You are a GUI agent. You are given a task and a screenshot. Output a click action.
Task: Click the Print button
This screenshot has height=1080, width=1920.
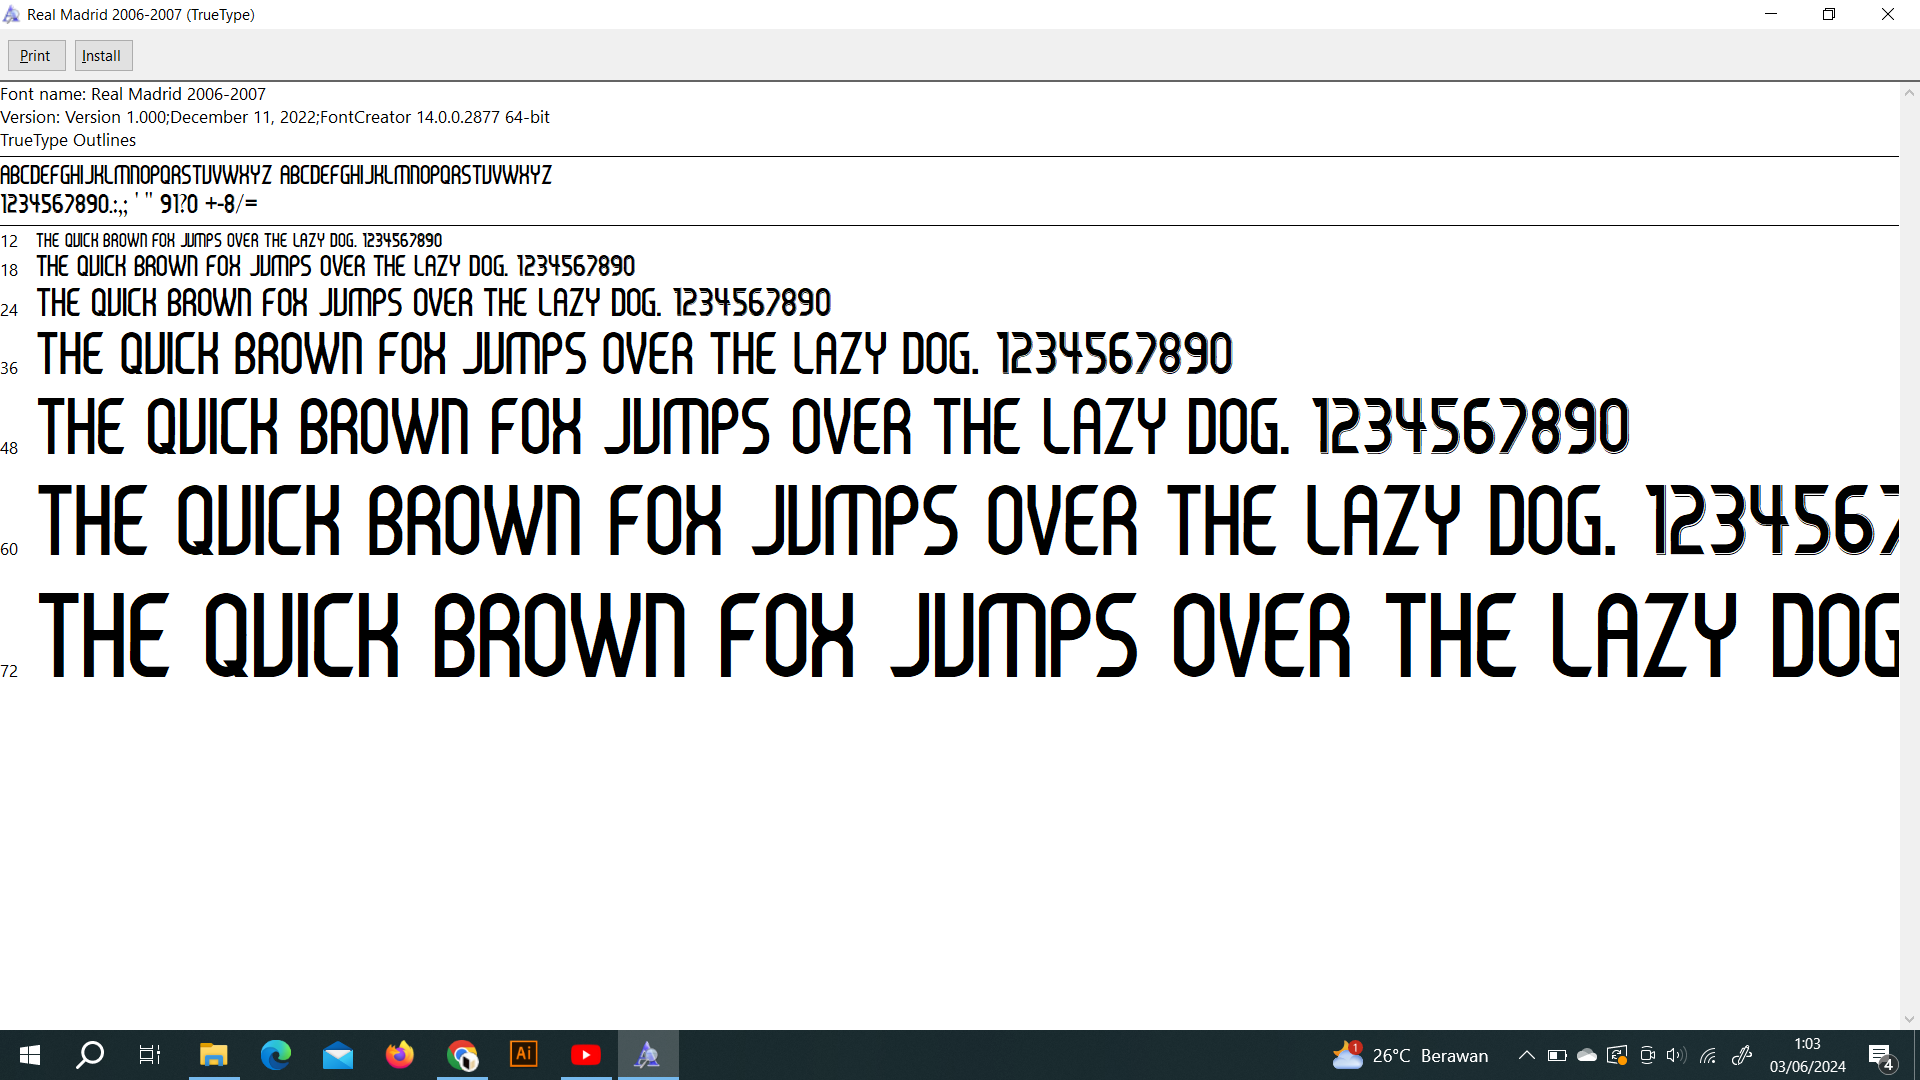[36, 56]
